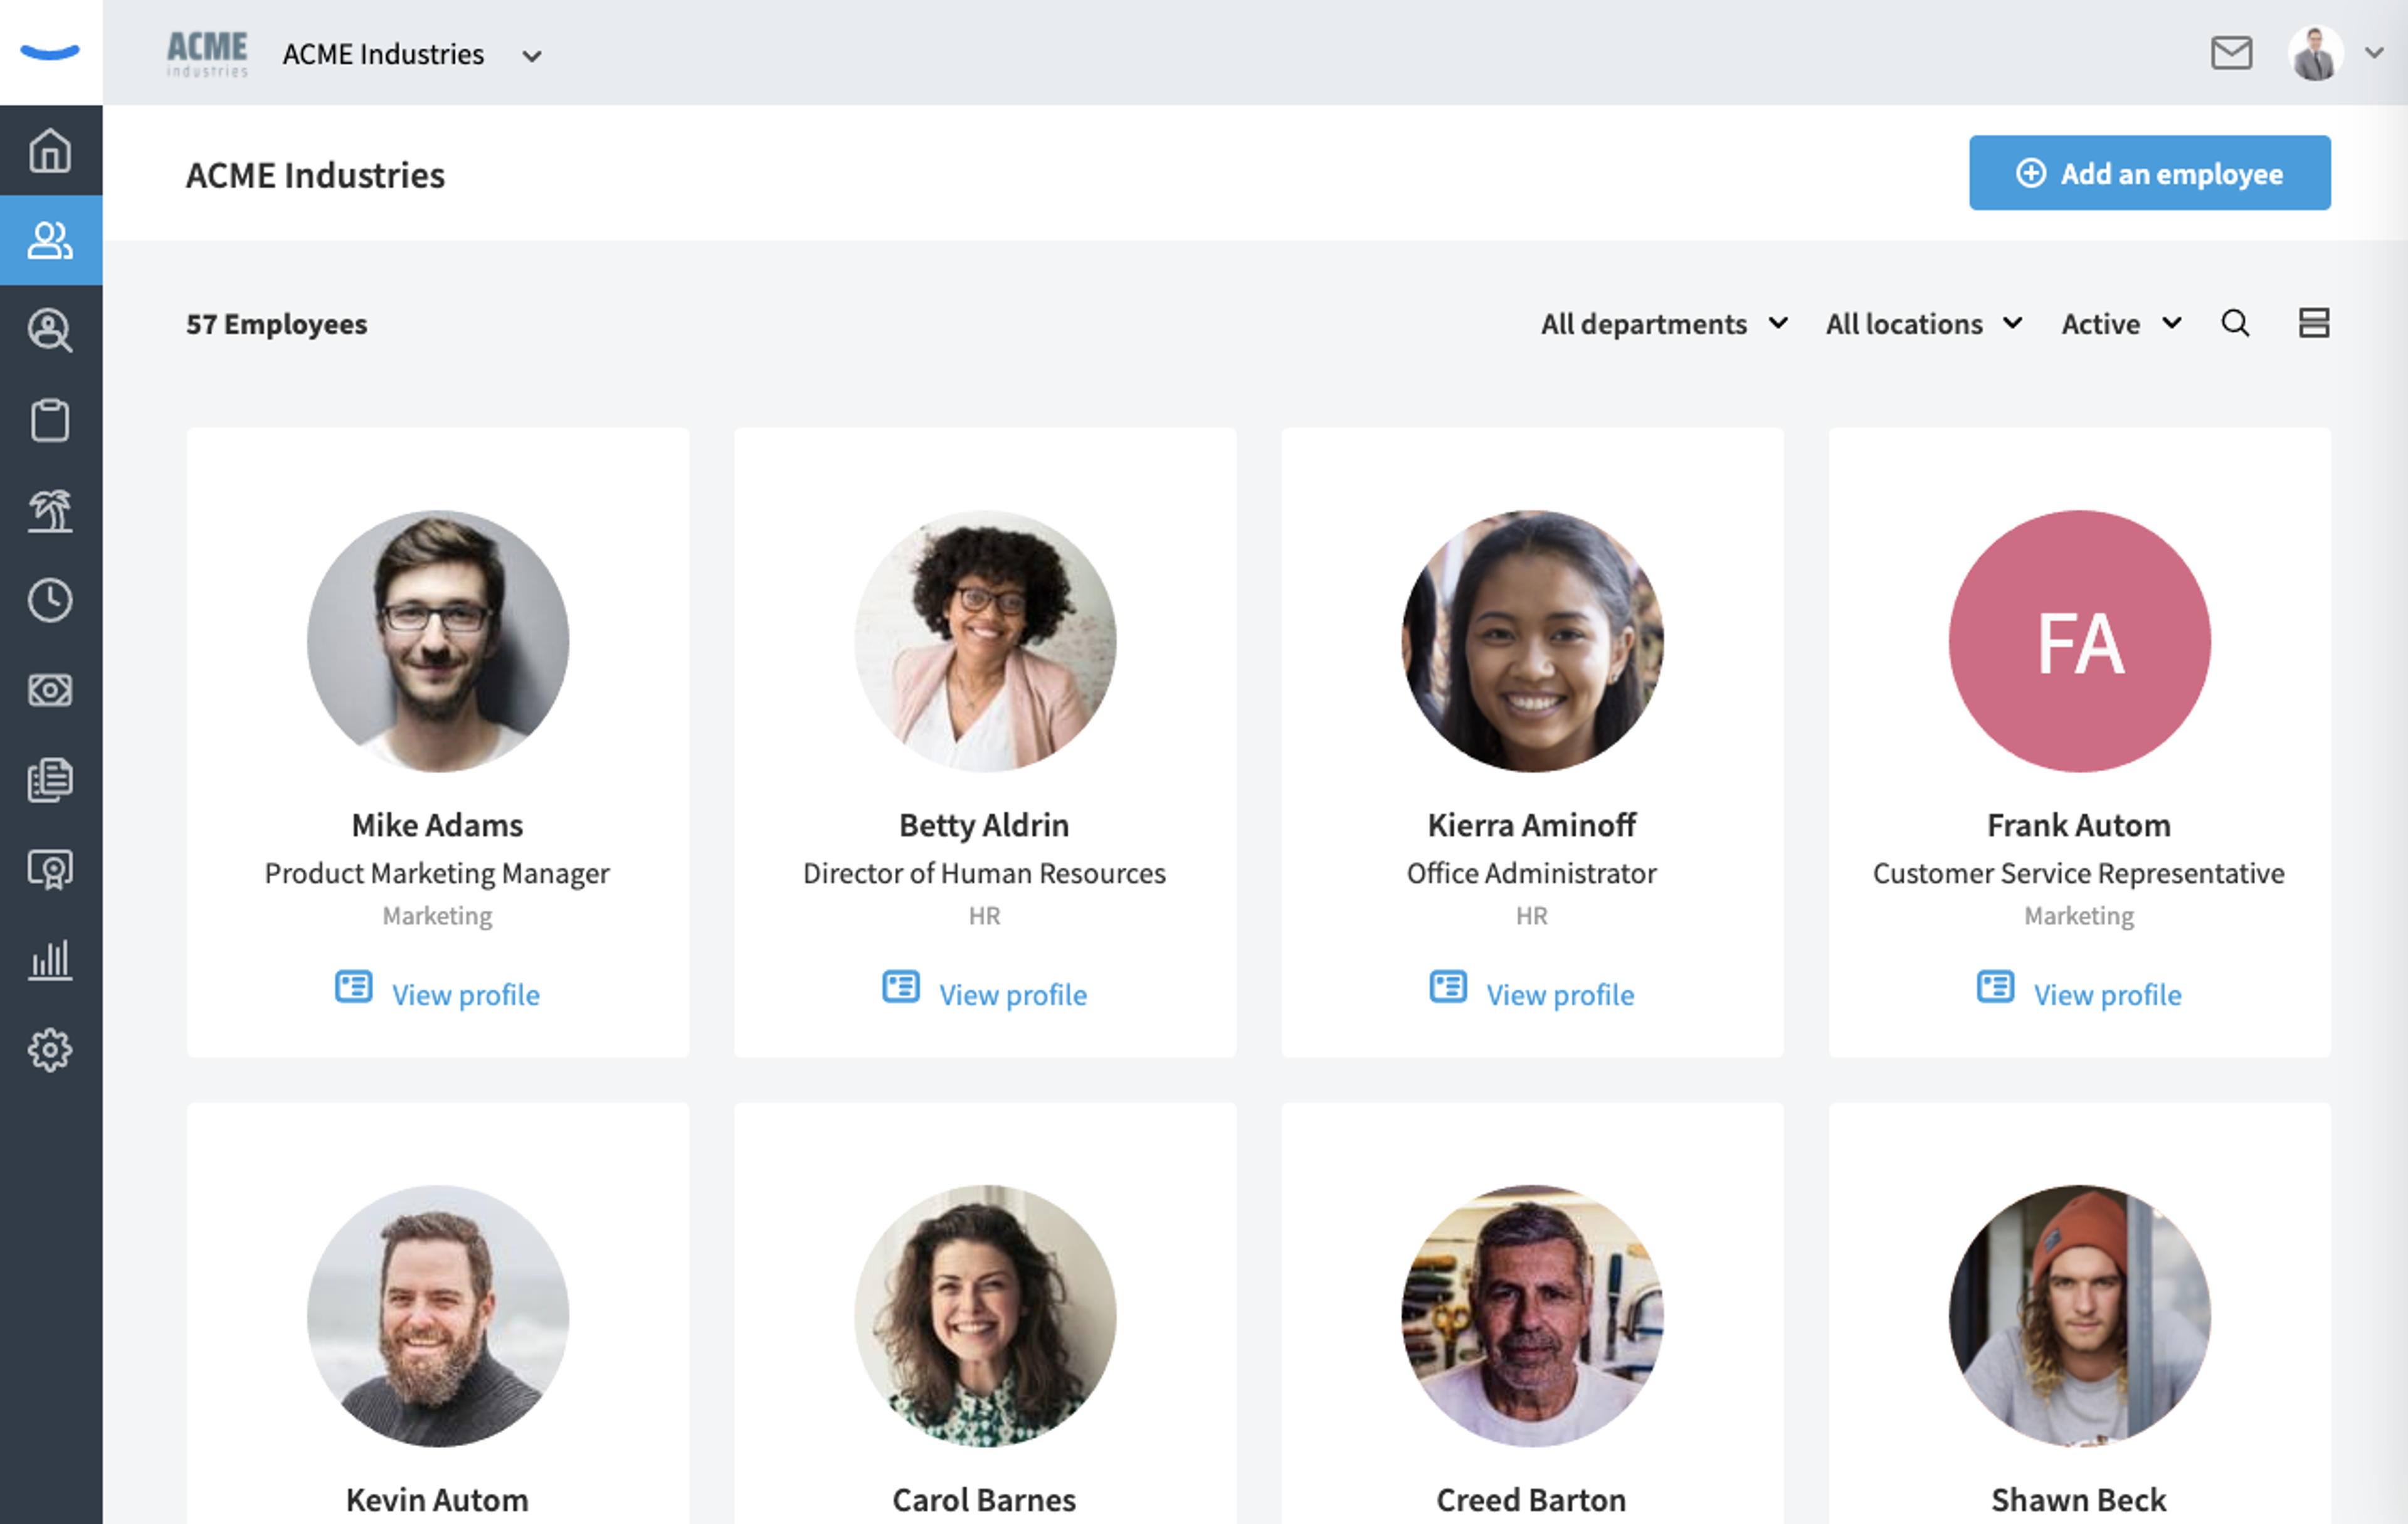Click the name Kevin Autom
Image resolution: width=2408 pixels, height=1524 pixels.
tap(438, 1500)
